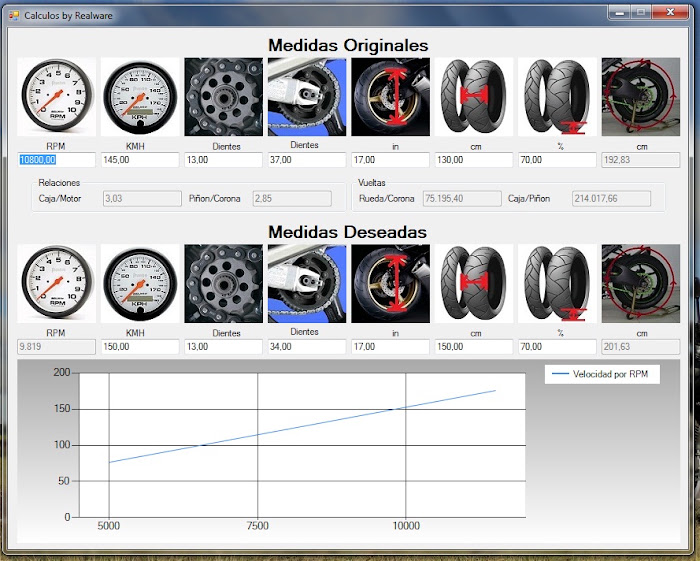Click the desired rim inches field 17,00
Screen dimensions: 700x561
390,347
